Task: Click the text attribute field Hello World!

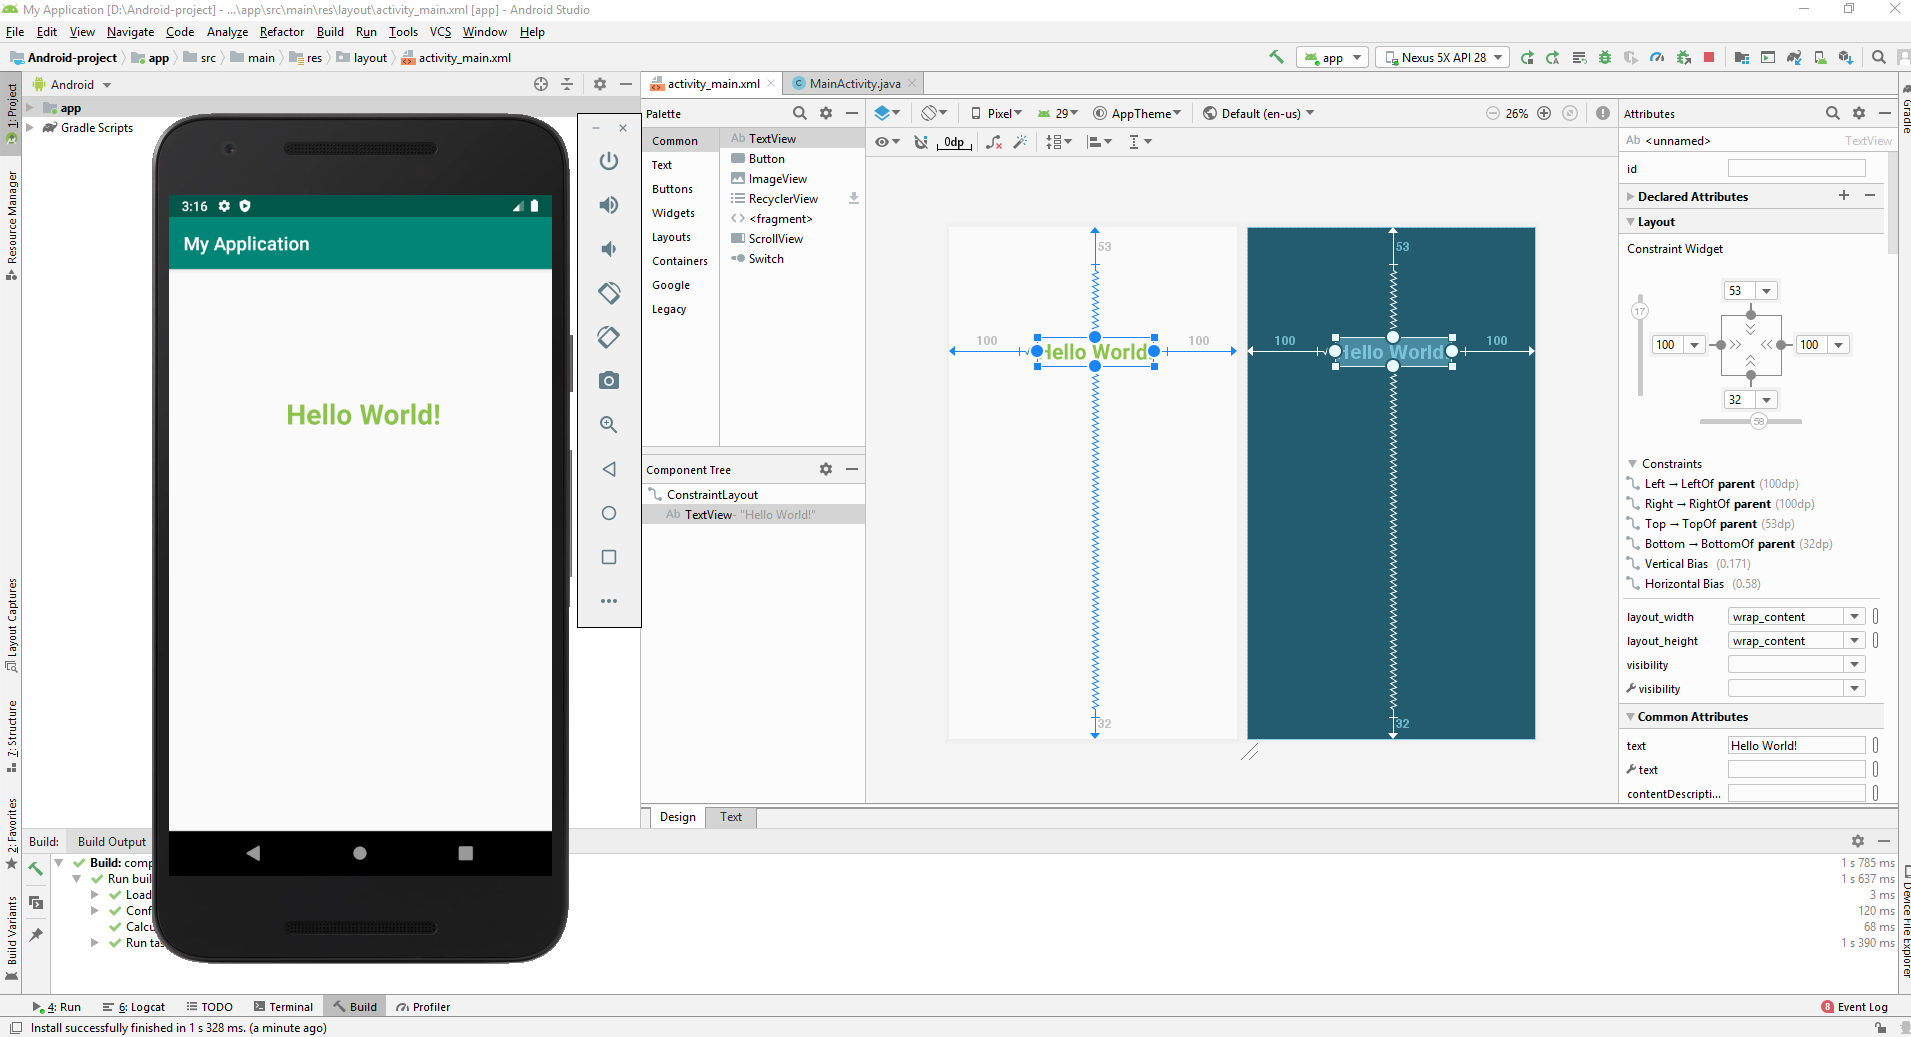Action: pyautogui.click(x=1796, y=746)
